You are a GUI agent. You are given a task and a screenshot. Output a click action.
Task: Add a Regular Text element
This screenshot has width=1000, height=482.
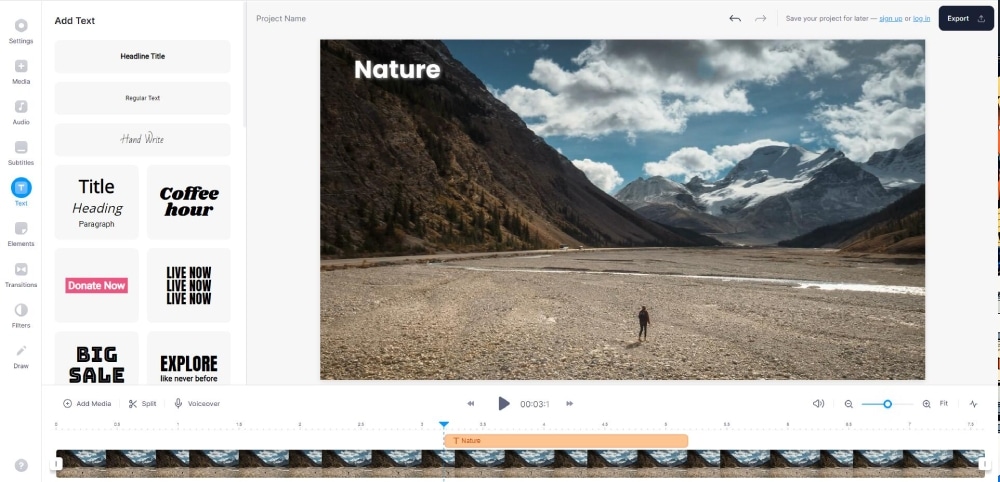(142, 98)
